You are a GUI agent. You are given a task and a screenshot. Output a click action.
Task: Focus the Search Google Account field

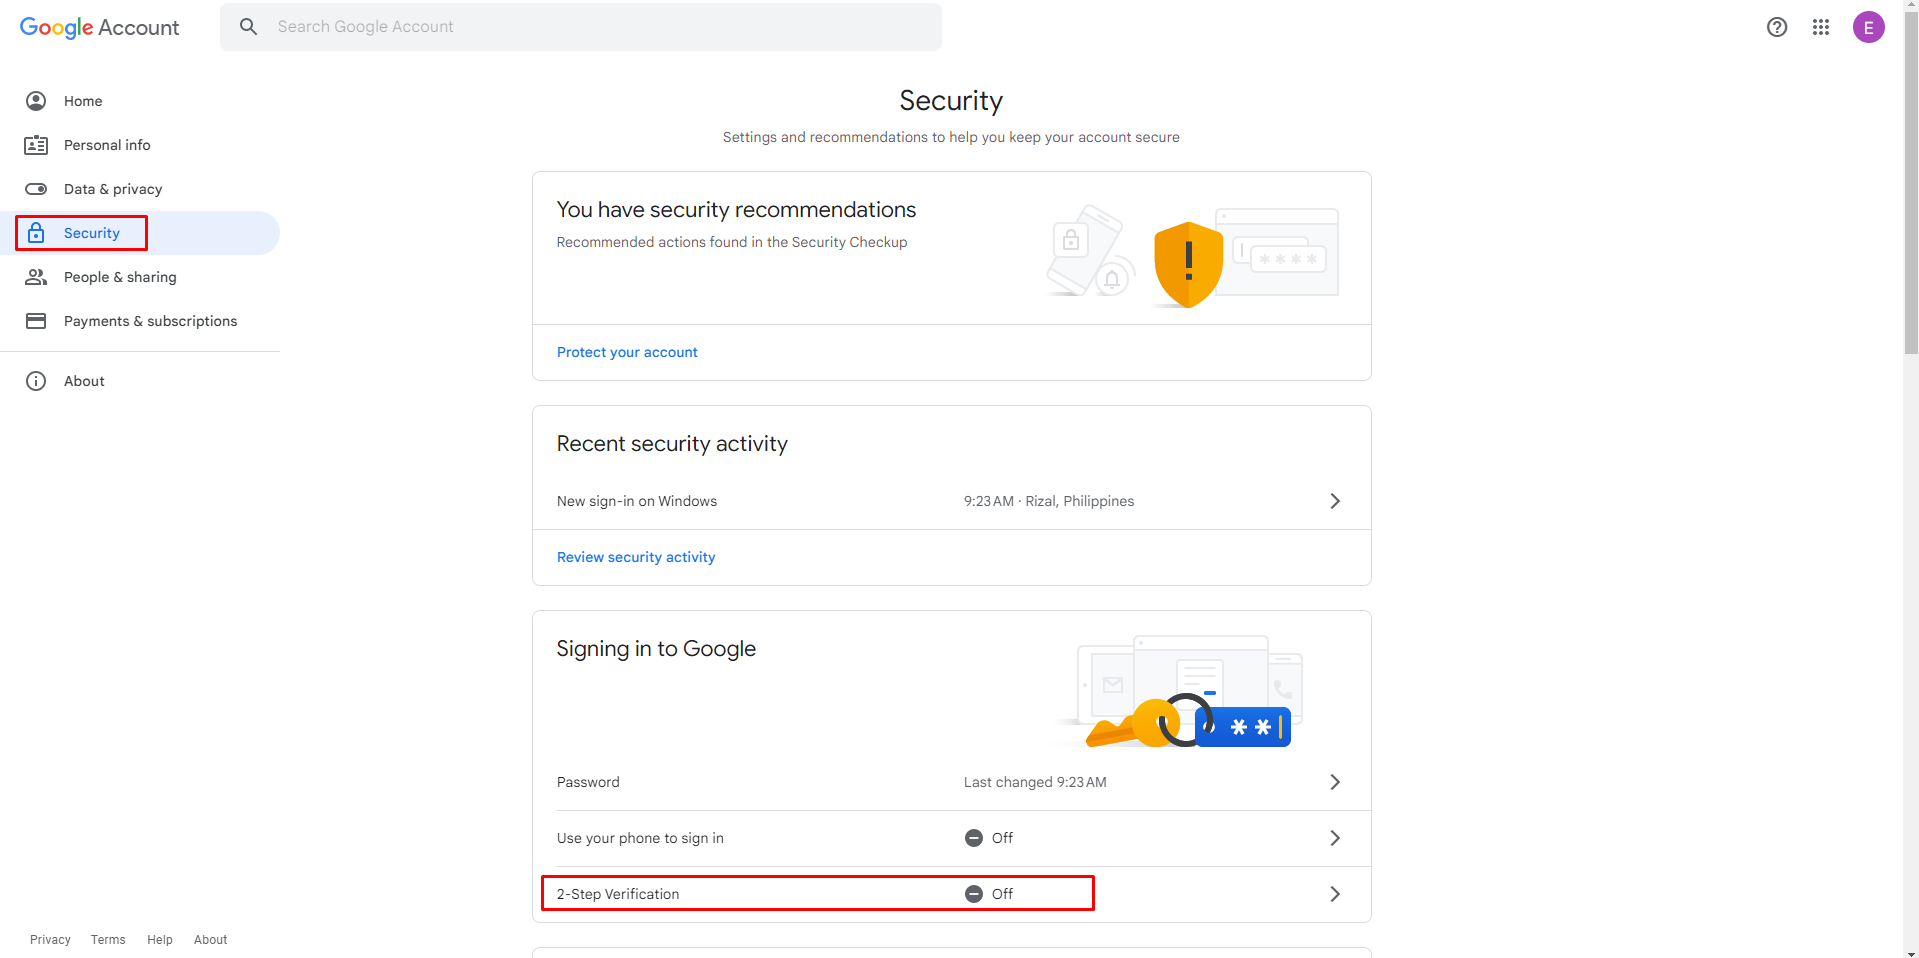tap(581, 27)
